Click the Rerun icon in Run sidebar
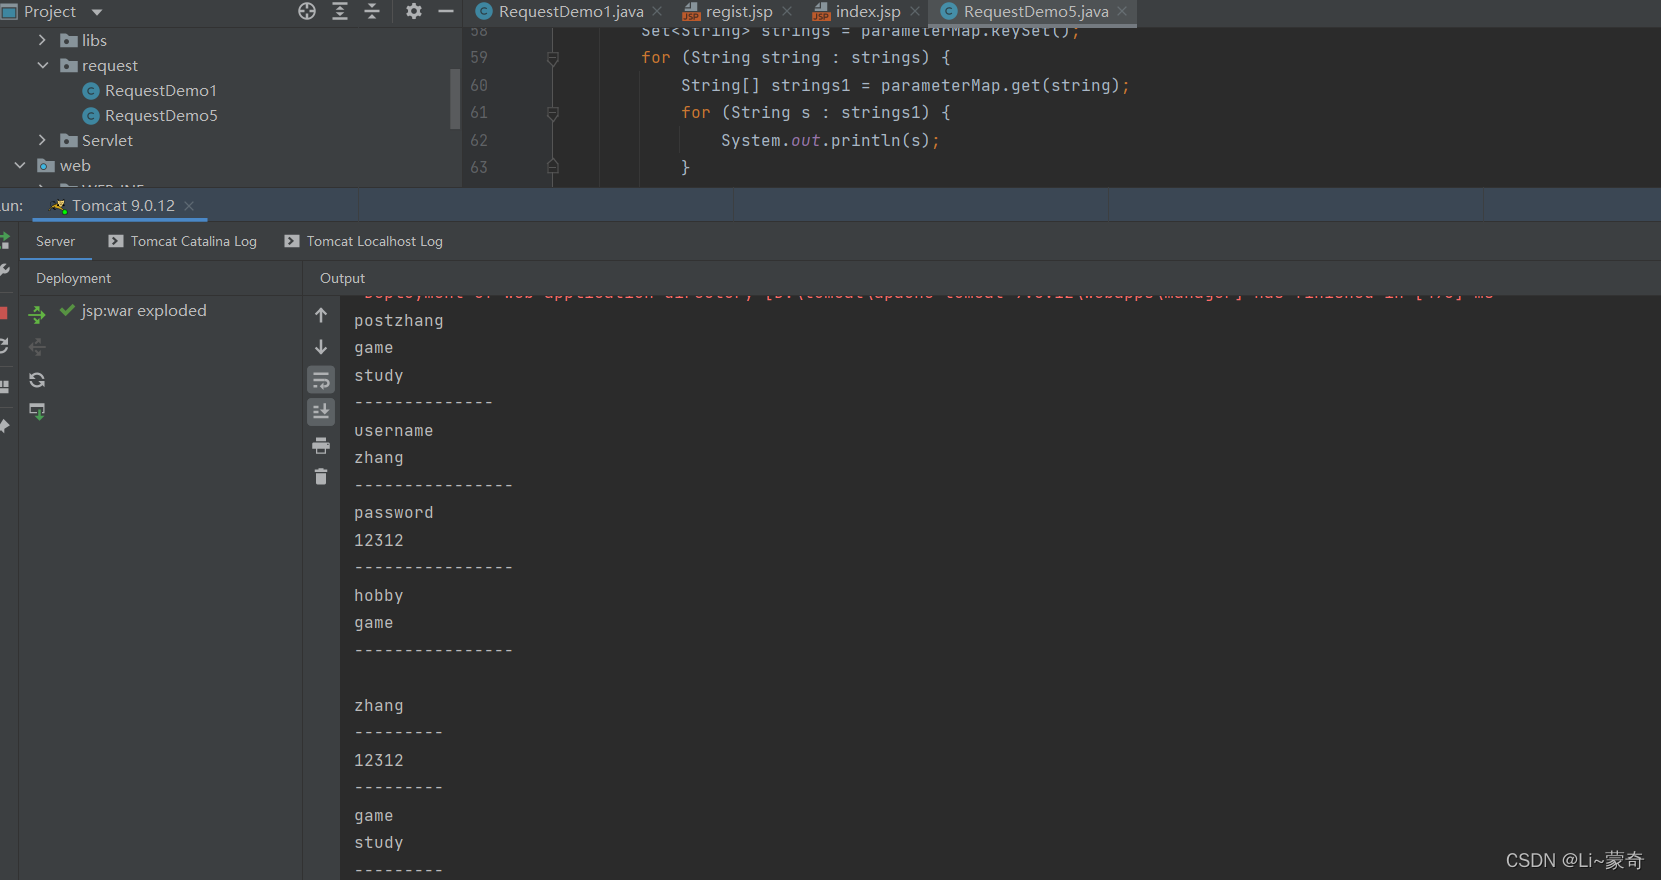 click(4, 240)
